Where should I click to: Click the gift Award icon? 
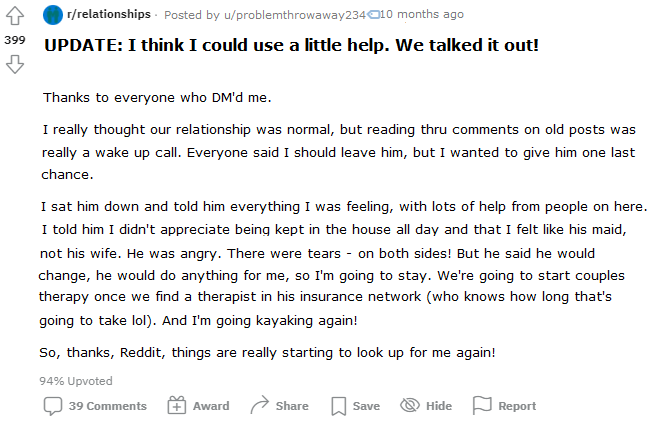pos(176,406)
